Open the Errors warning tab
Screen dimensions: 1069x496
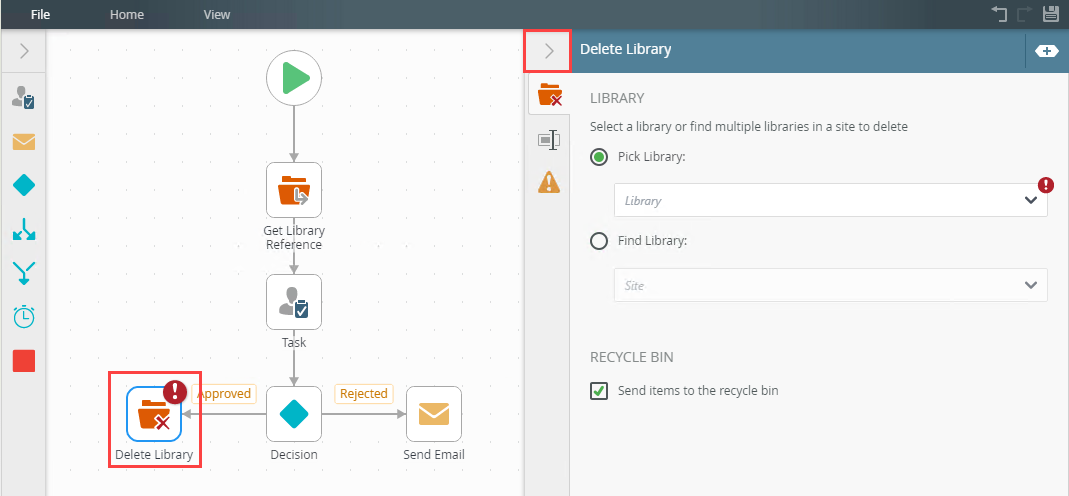tap(549, 182)
